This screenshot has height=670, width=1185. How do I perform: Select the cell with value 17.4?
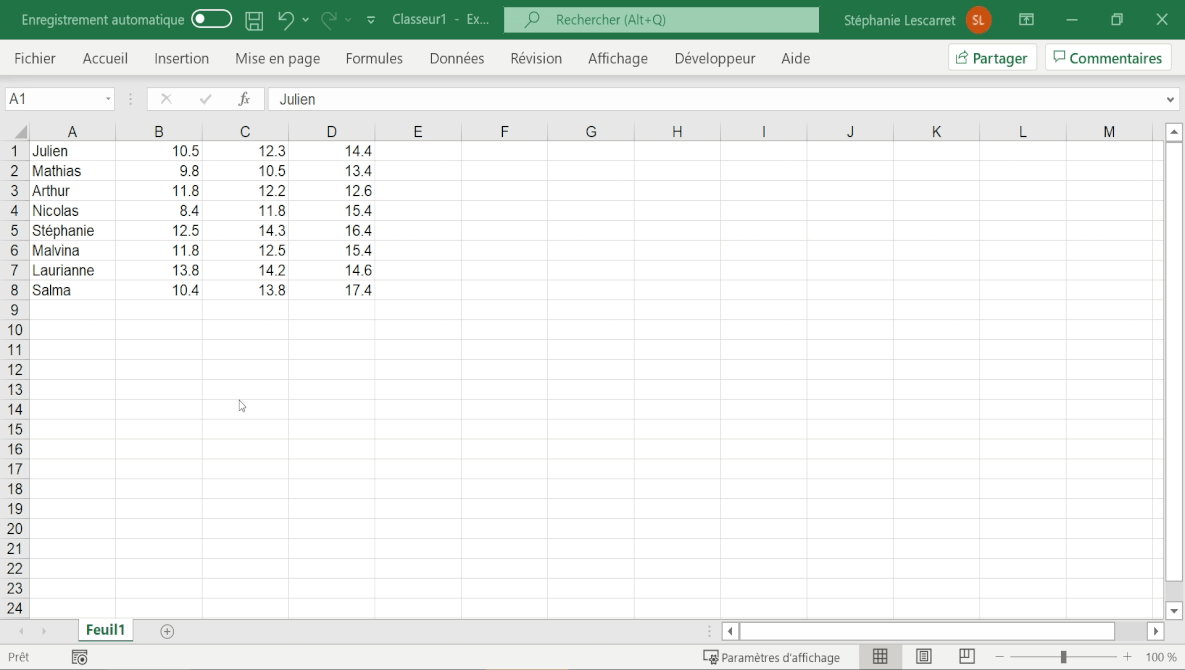pyautogui.click(x=331, y=290)
